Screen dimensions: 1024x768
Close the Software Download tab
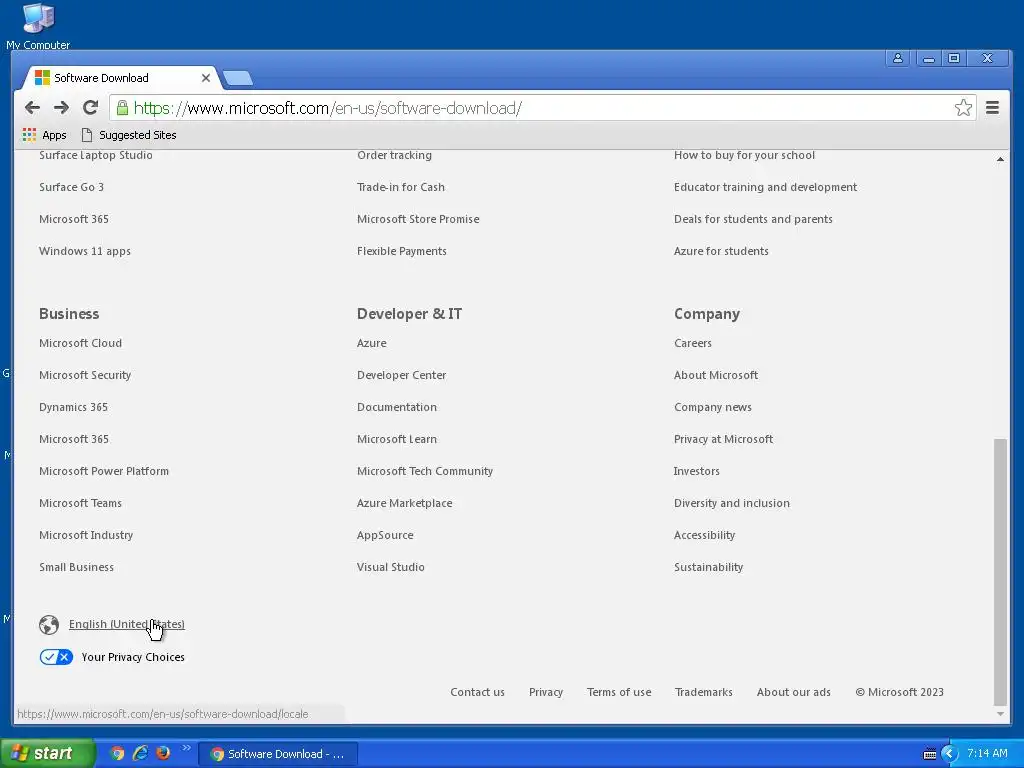coord(206,78)
